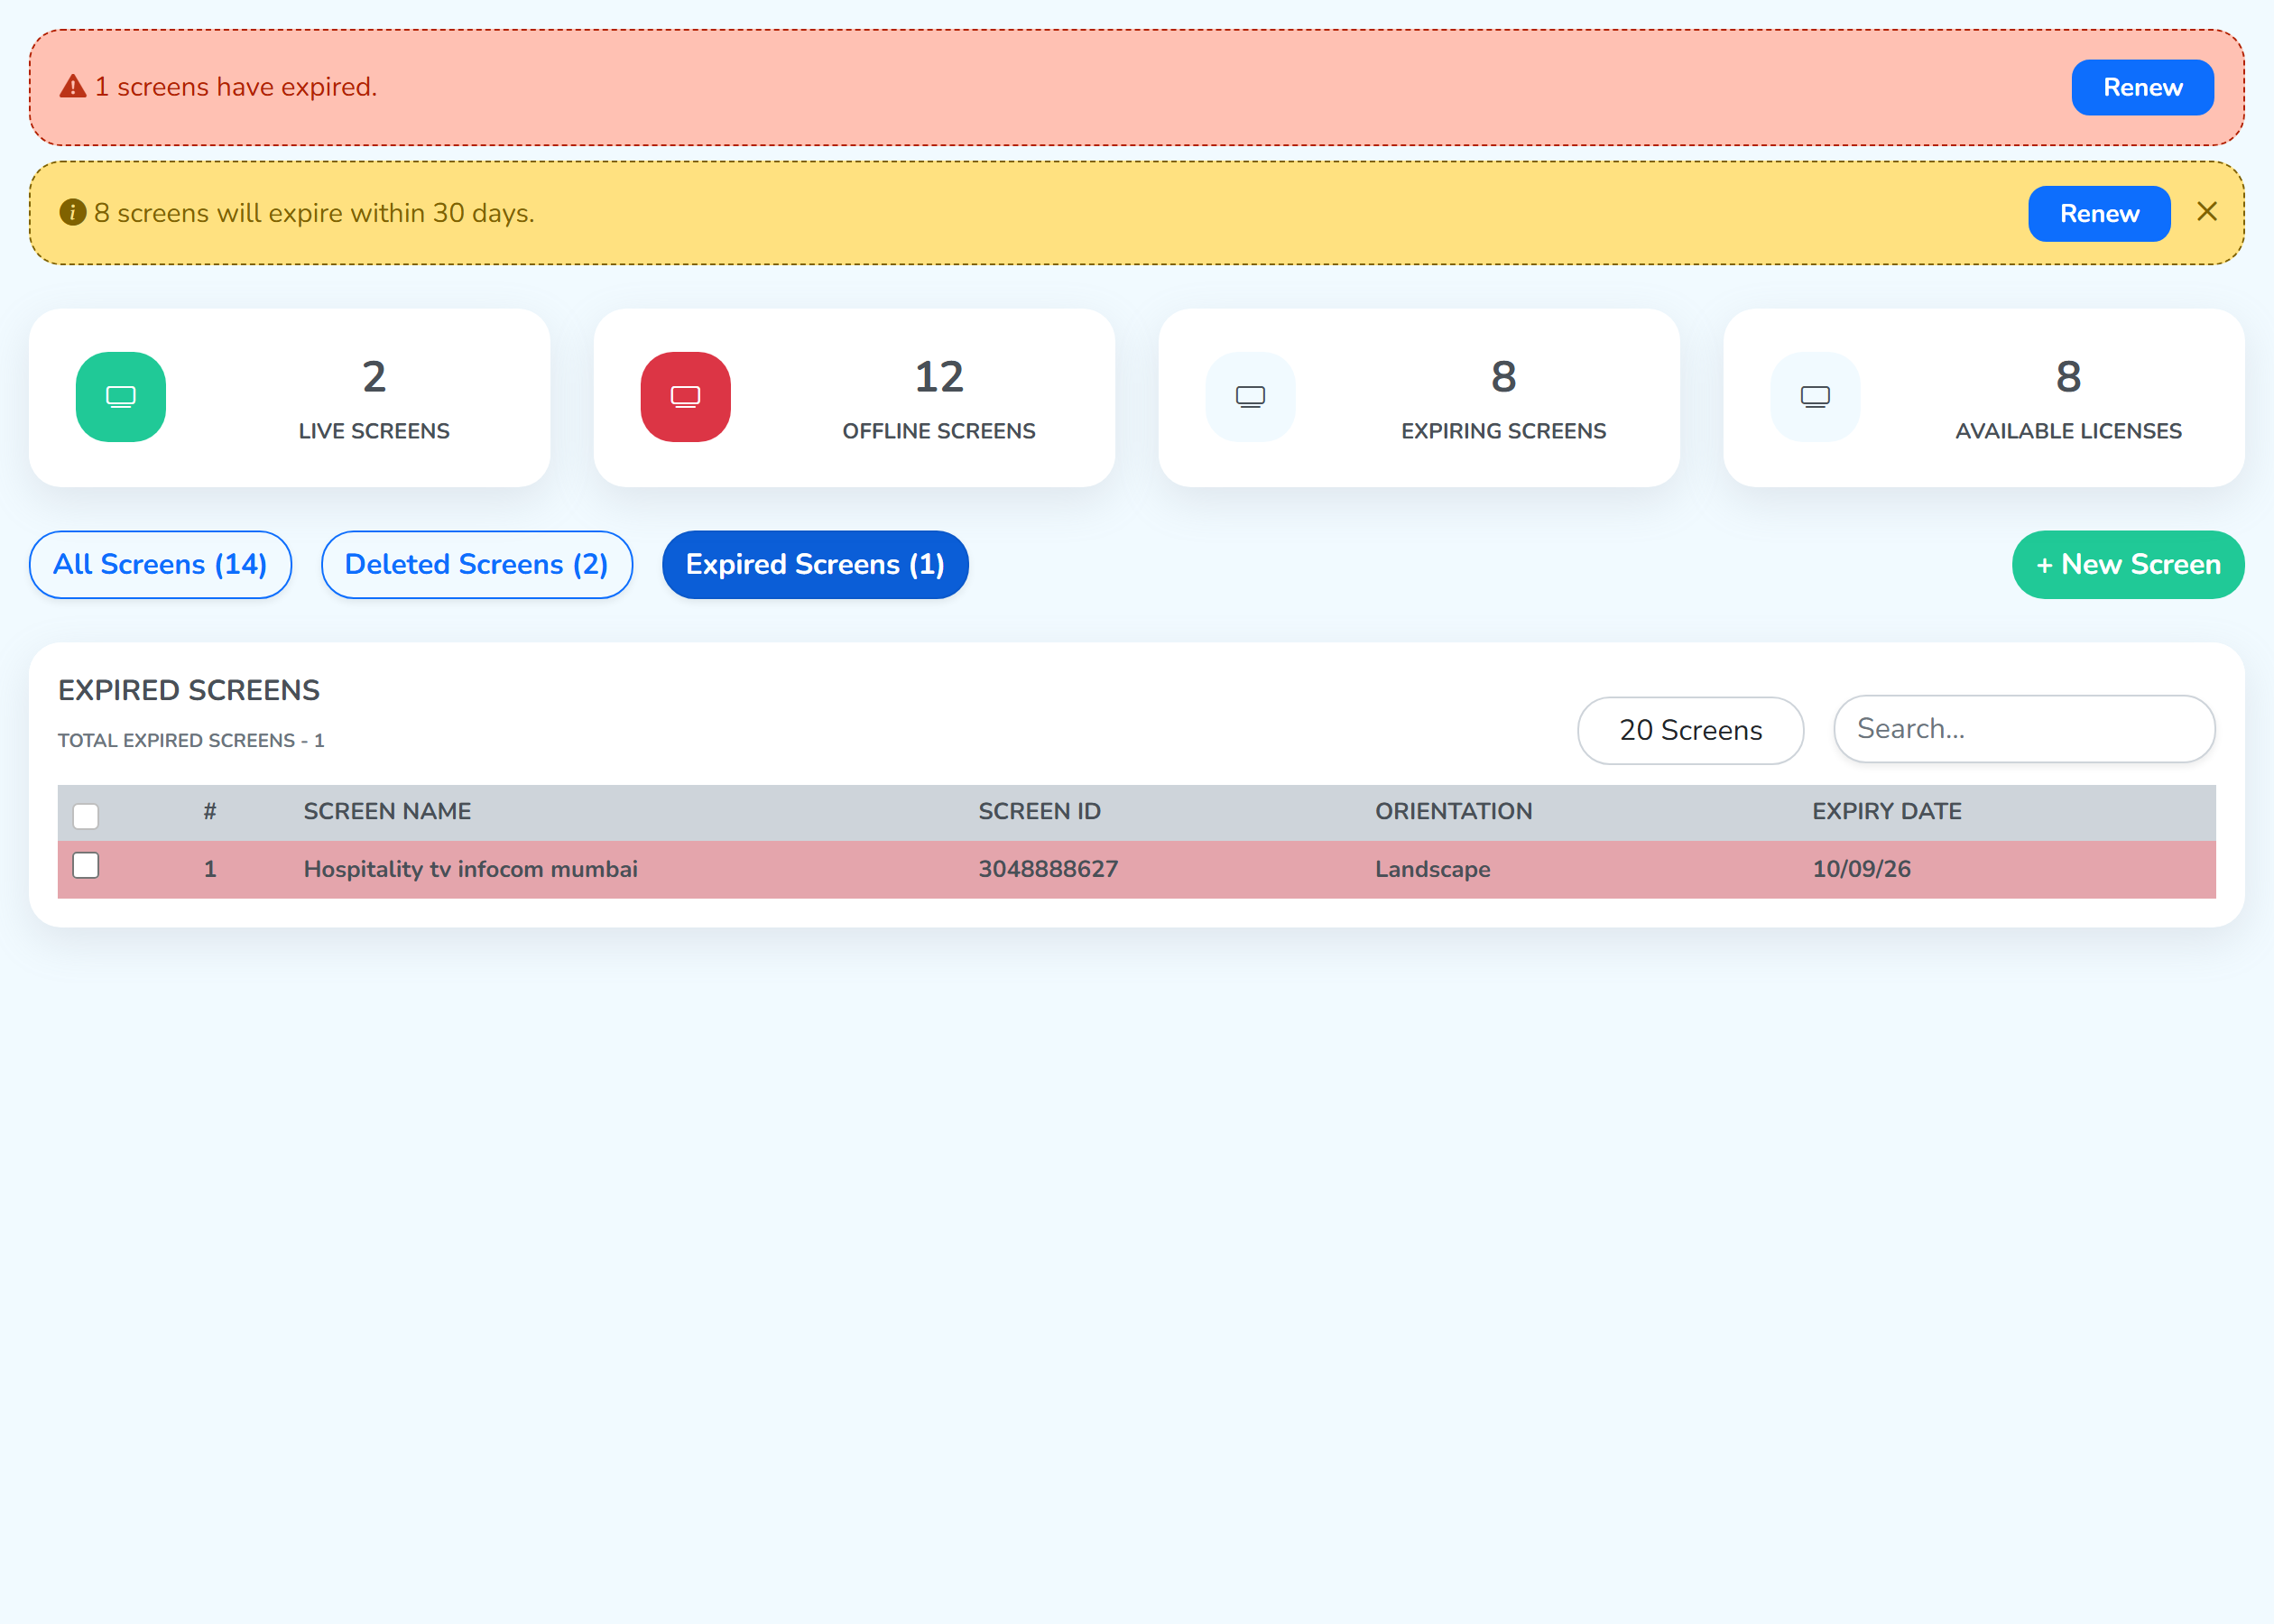2274x1624 pixels.
Task: Select the Expired Screens (1) tab
Action: coord(815,565)
